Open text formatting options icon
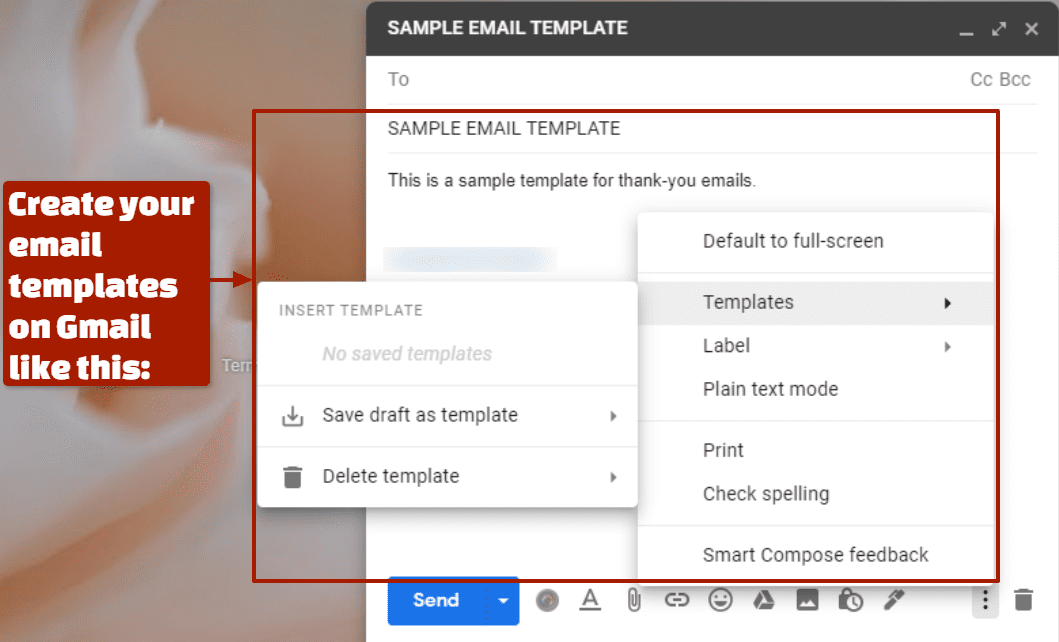This screenshot has height=642, width=1059. (590, 600)
